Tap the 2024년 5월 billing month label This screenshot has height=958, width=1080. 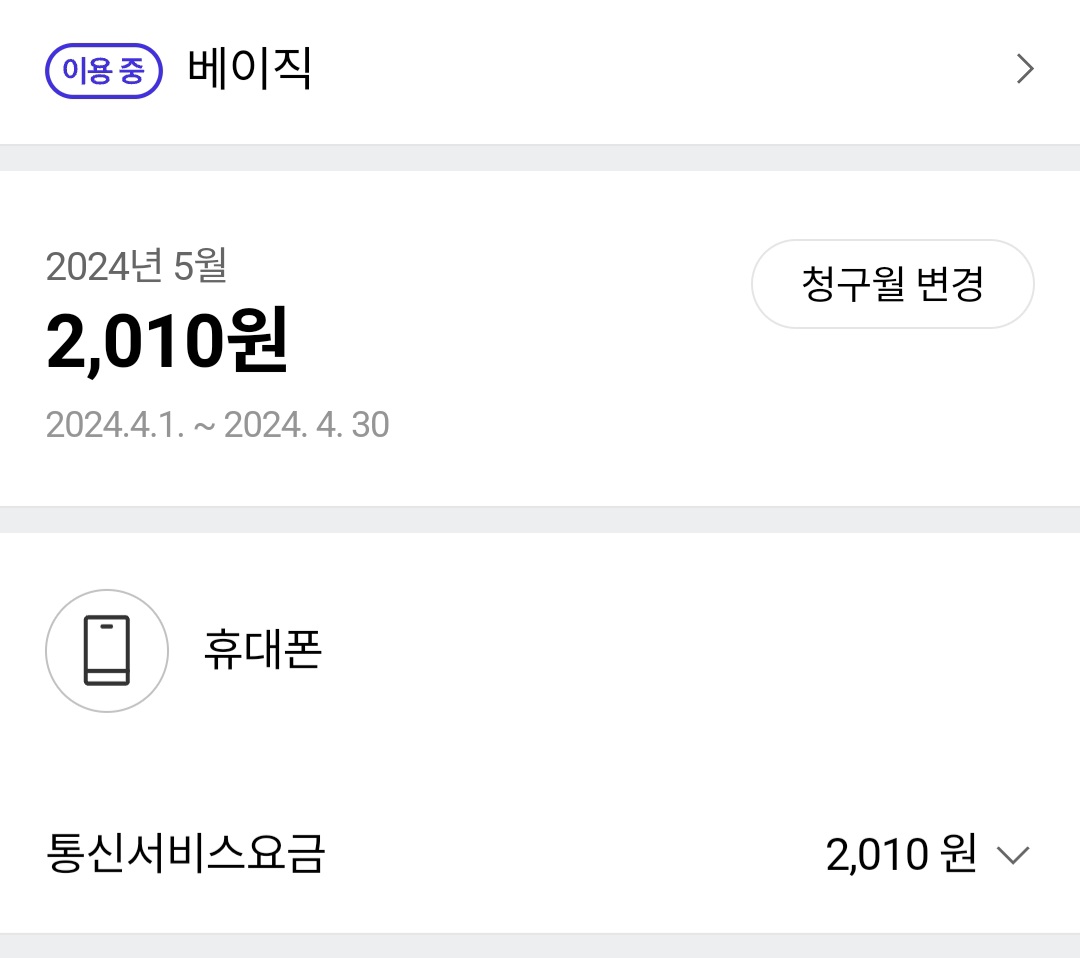click(137, 266)
